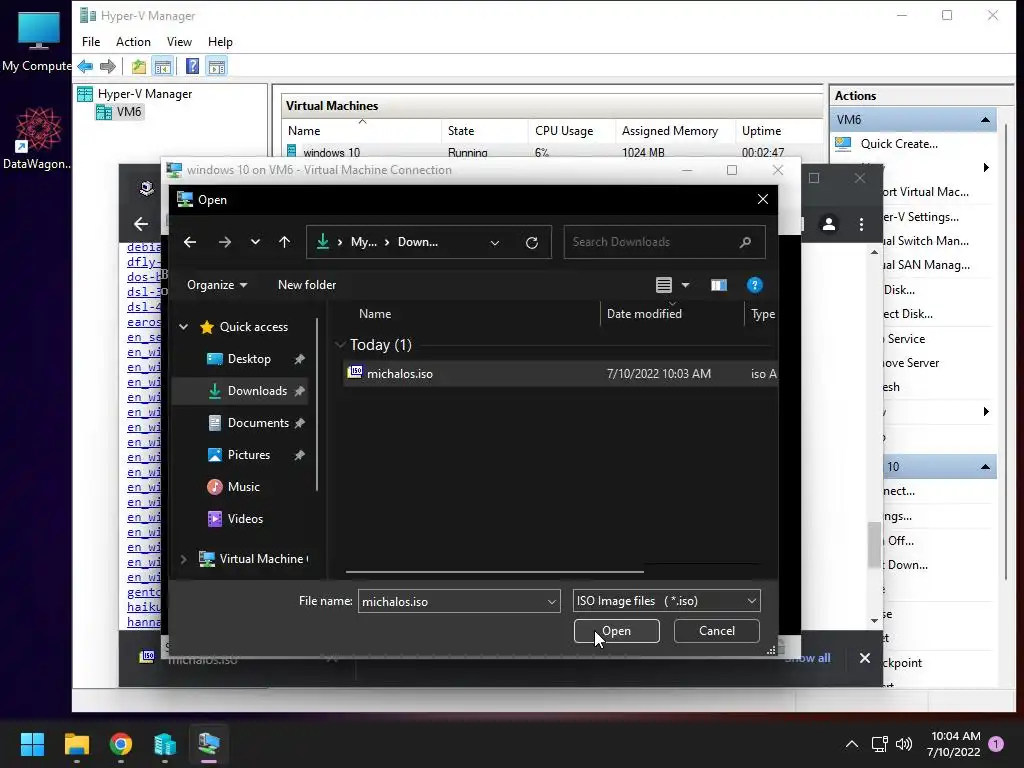
Task: Select Documents in Quick access
Action: tap(258, 423)
